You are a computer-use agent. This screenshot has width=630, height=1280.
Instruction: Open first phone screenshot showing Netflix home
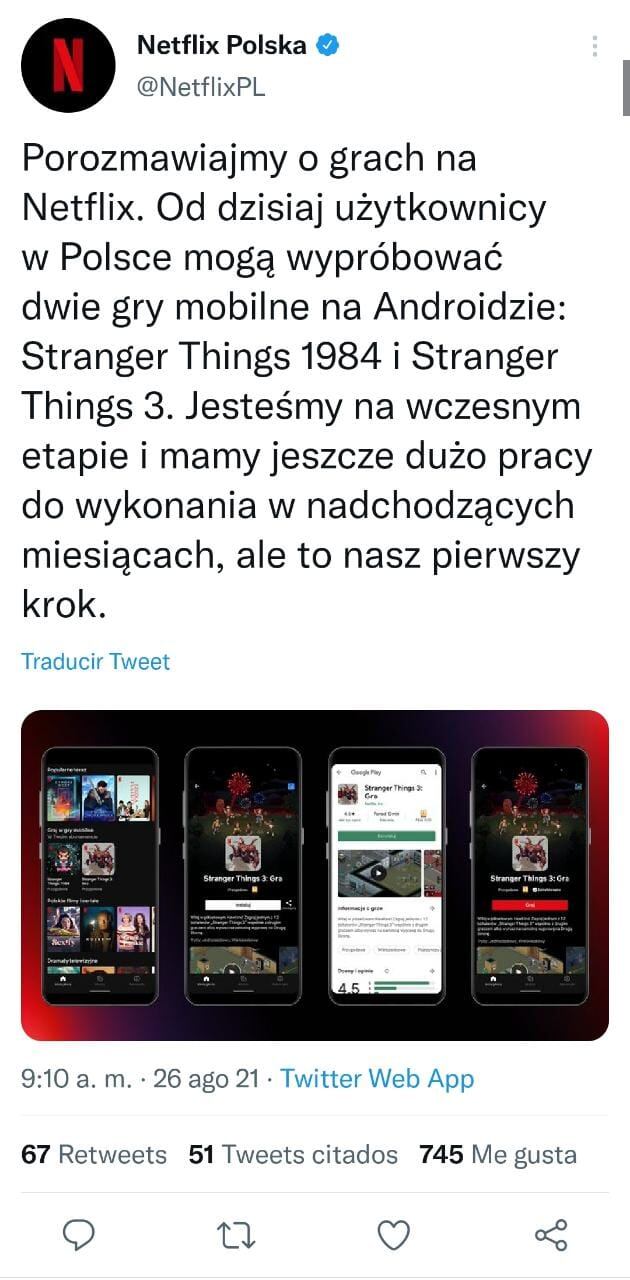click(x=100, y=875)
